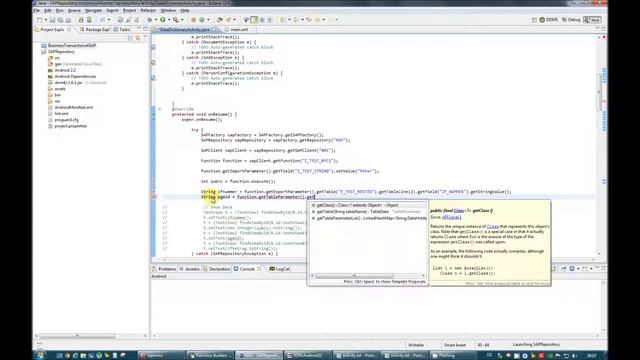640x360 pixels.
Task: Click the Windows Start button
Action: (x=40, y=355)
